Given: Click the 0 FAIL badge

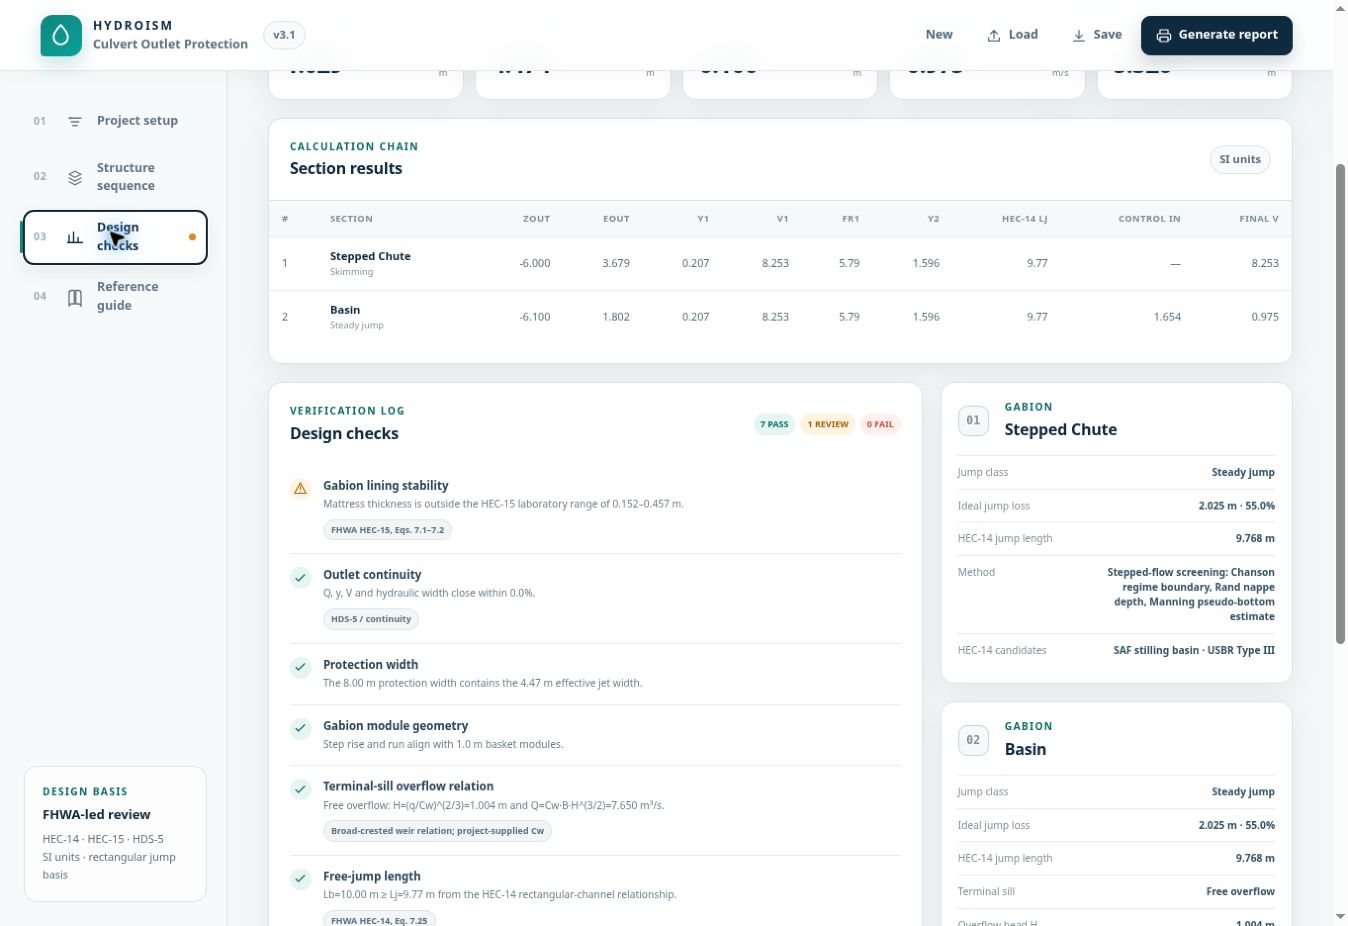Looking at the screenshot, I should coord(880,425).
